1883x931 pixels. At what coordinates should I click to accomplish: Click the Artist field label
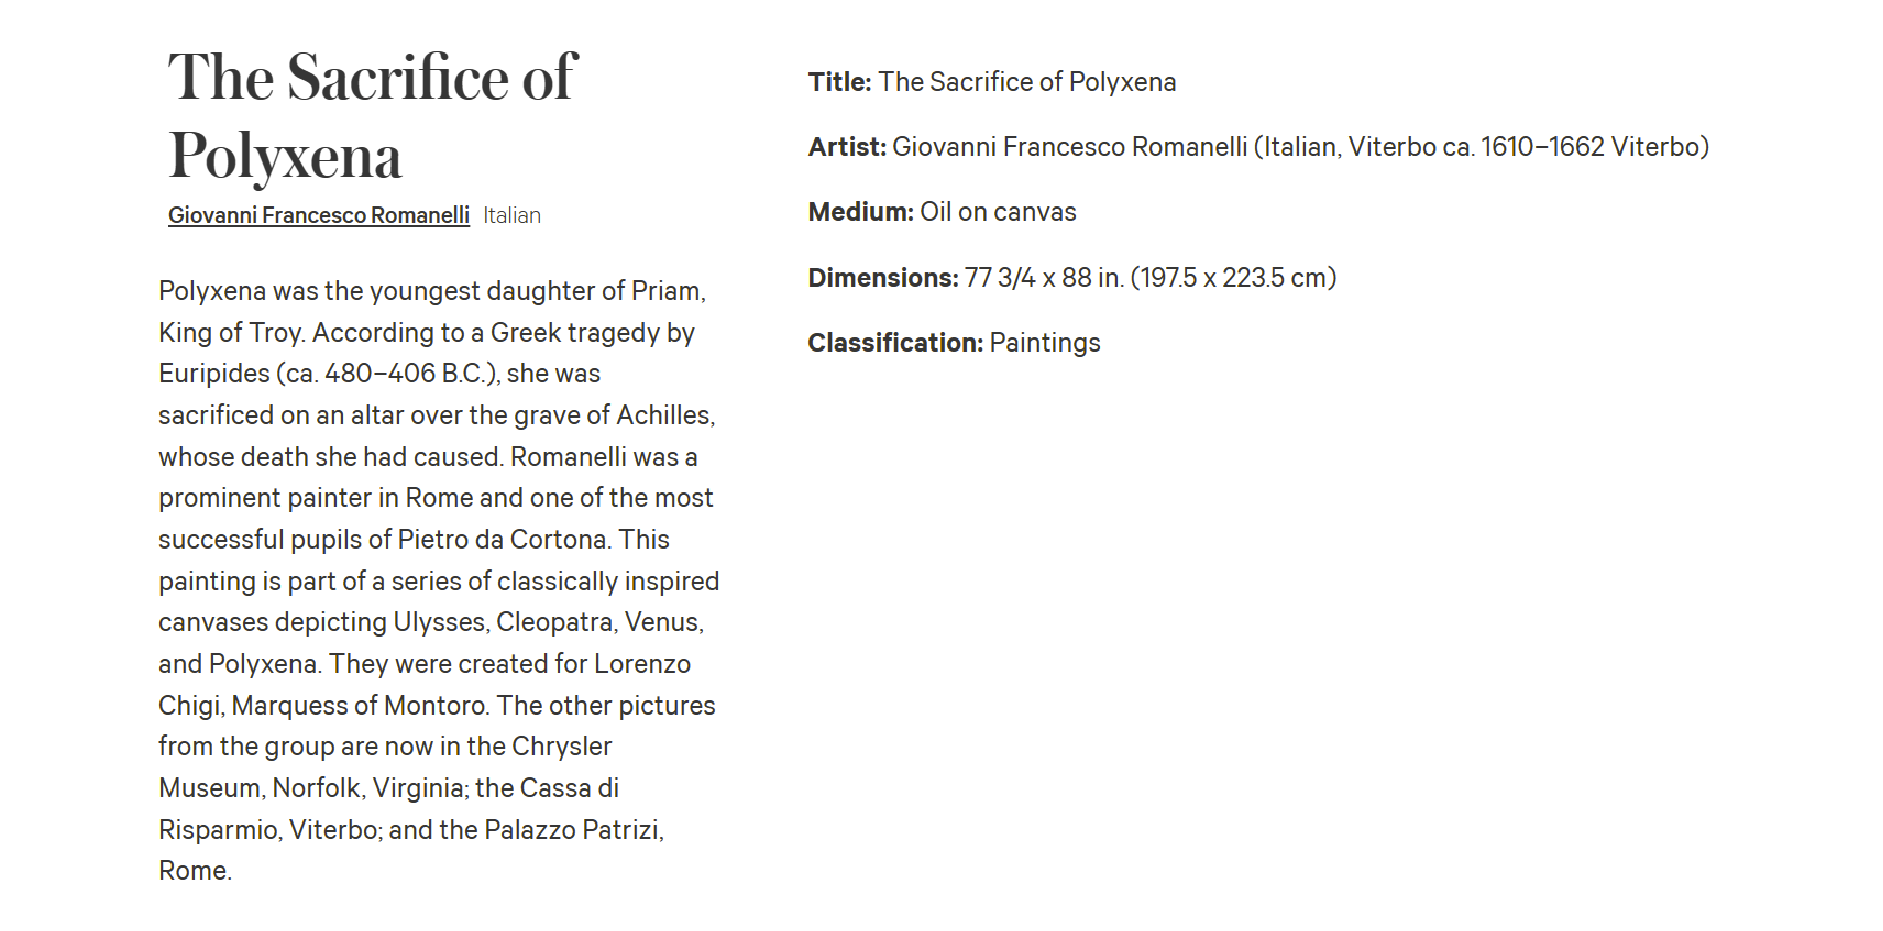[847, 147]
